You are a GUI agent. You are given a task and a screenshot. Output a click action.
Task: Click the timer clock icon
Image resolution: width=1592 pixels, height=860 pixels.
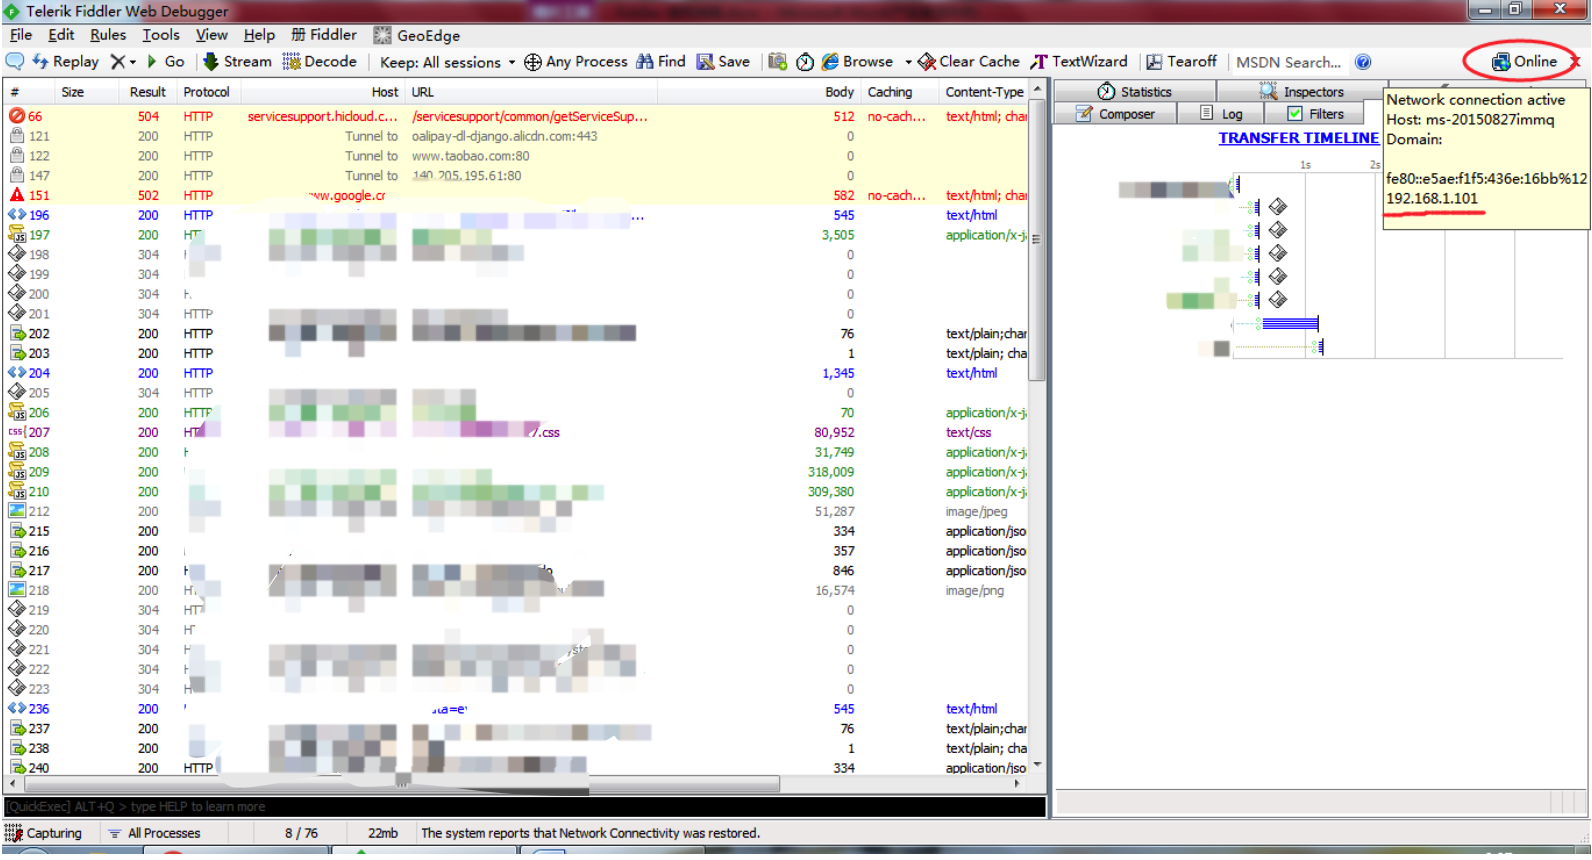(x=805, y=61)
